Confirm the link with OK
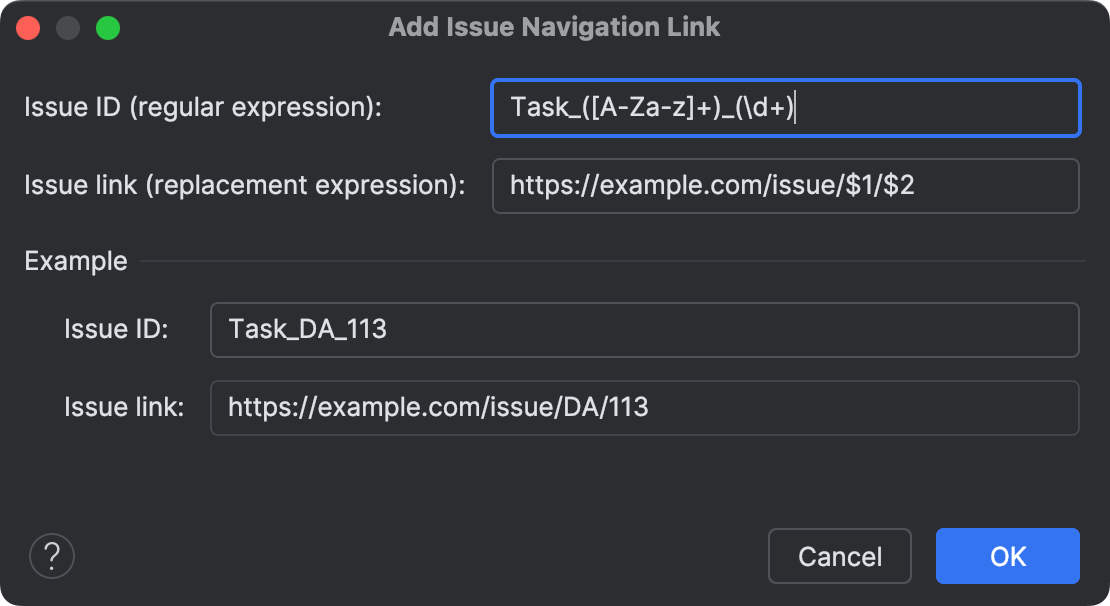This screenshot has width=1110, height=606. [1007, 556]
